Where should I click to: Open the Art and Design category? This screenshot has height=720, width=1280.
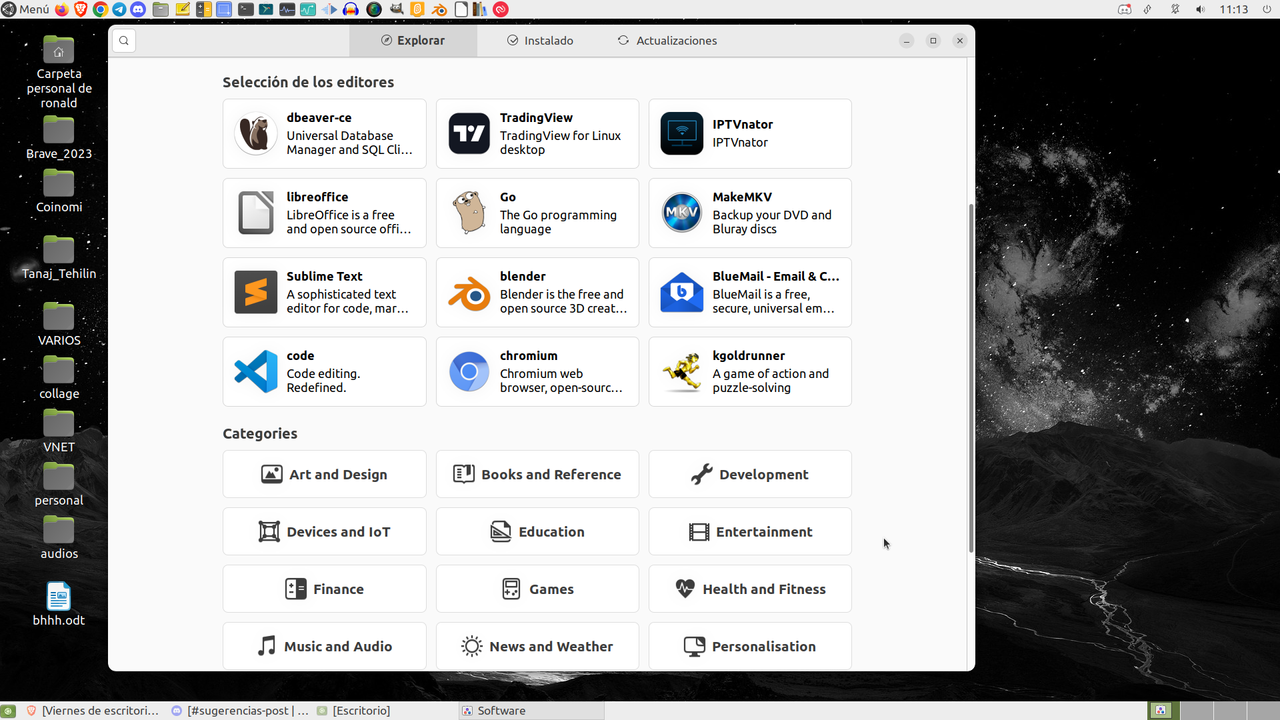pyautogui.click(x=324, y=474)
